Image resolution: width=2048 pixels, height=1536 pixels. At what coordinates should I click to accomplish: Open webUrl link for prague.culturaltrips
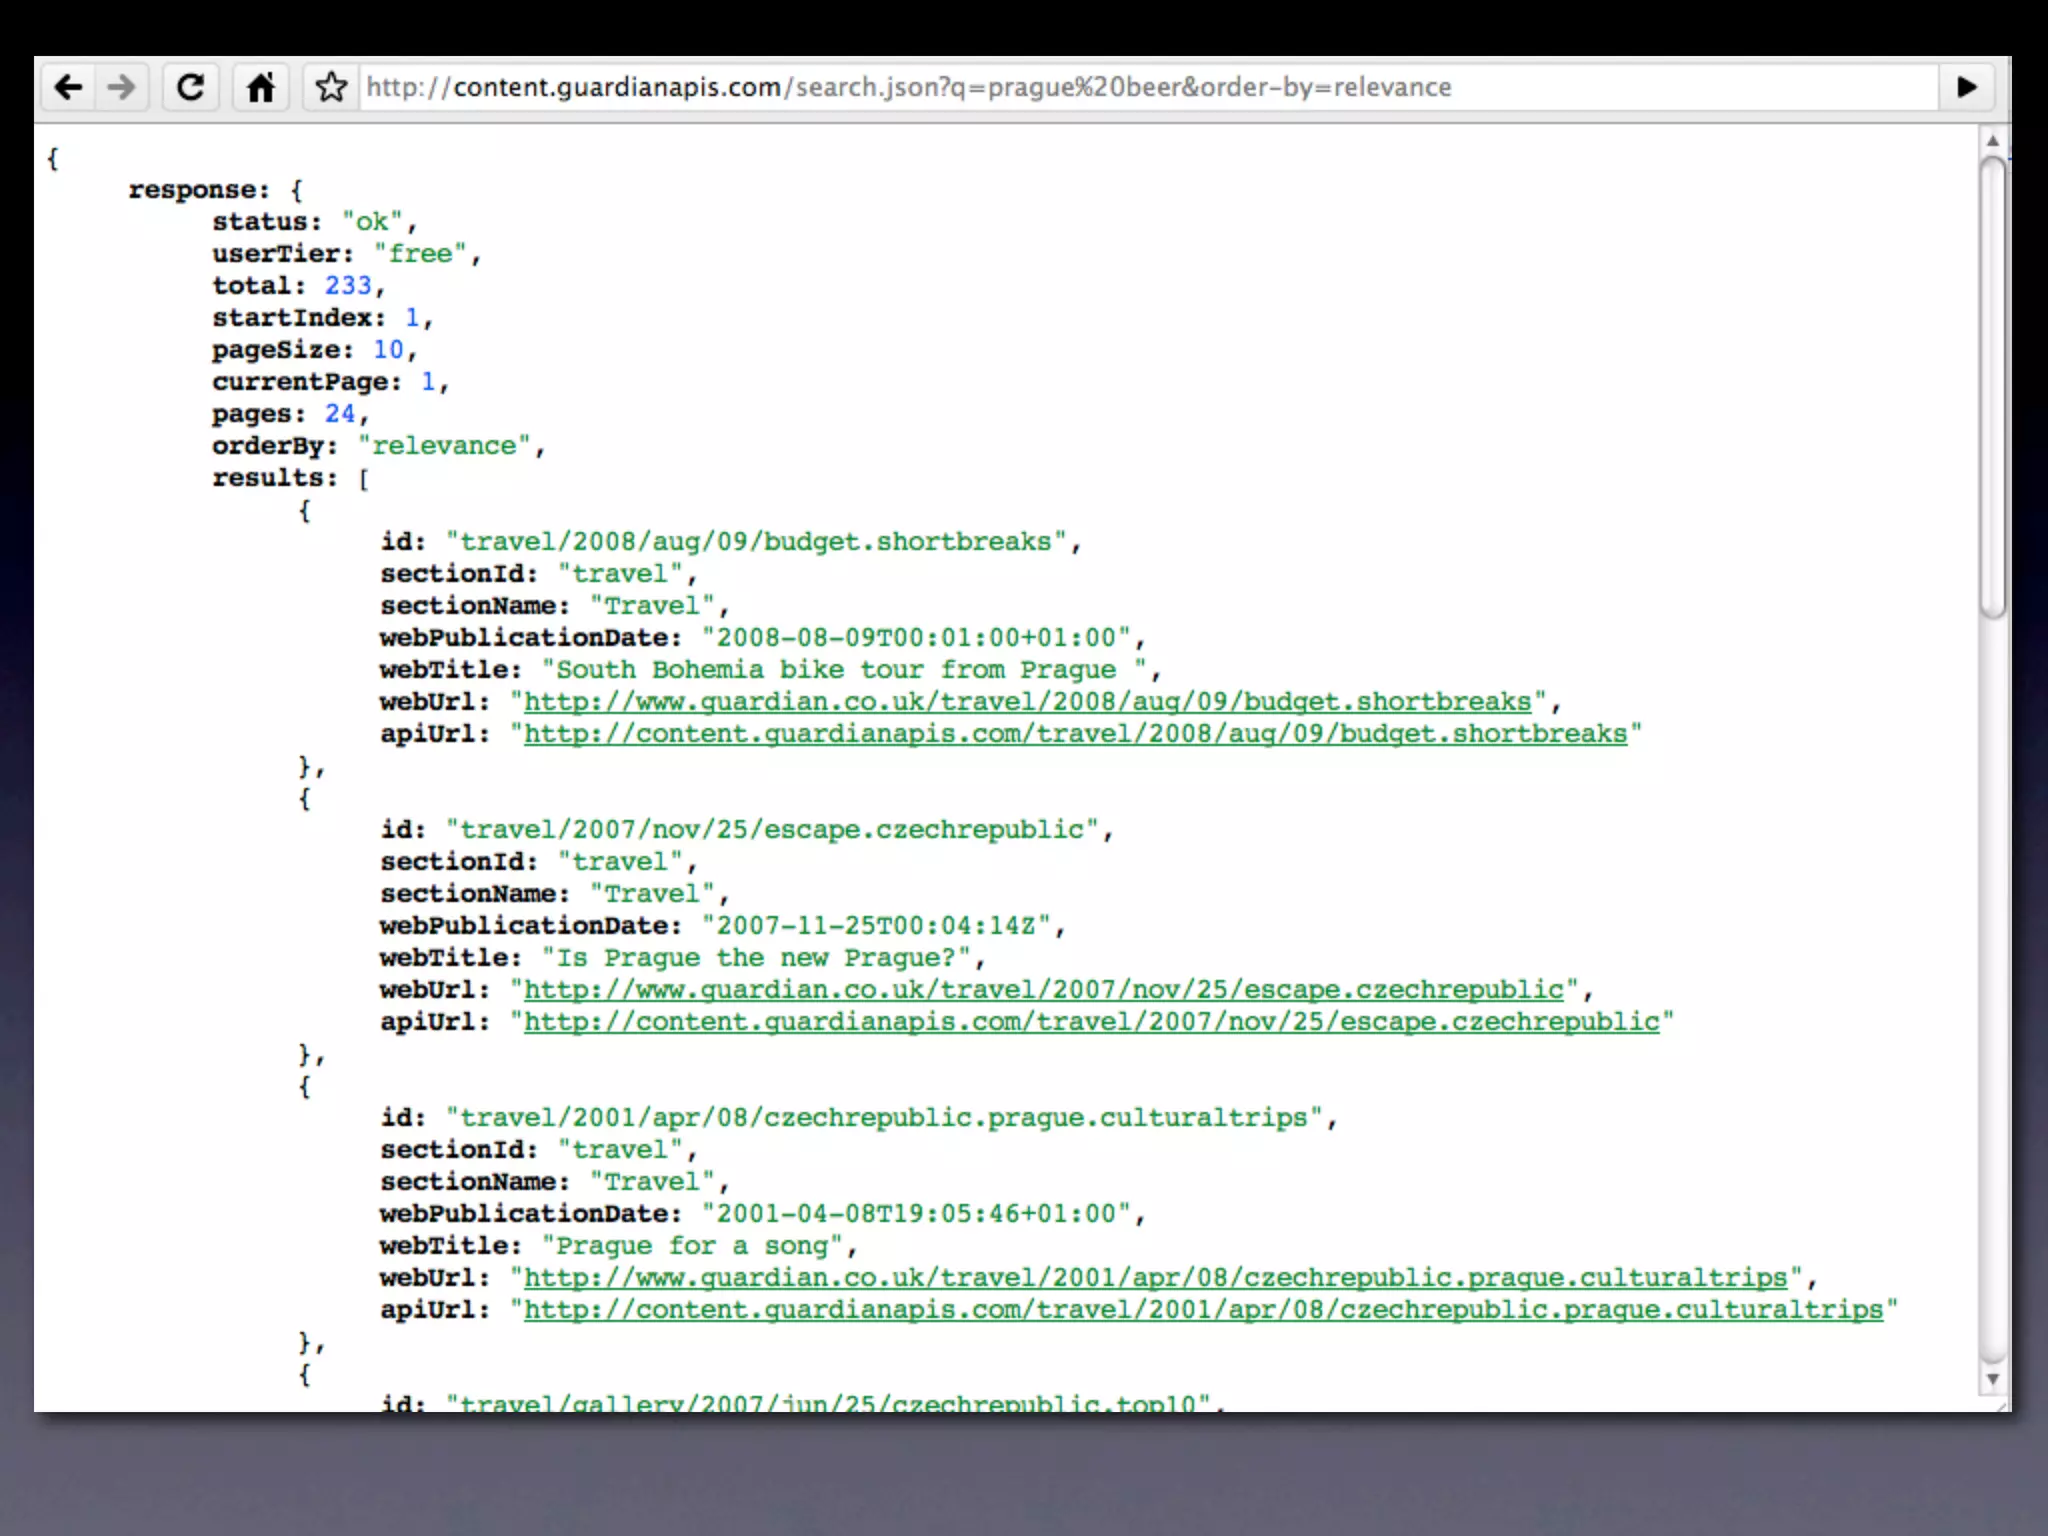click(1155, 1278)
